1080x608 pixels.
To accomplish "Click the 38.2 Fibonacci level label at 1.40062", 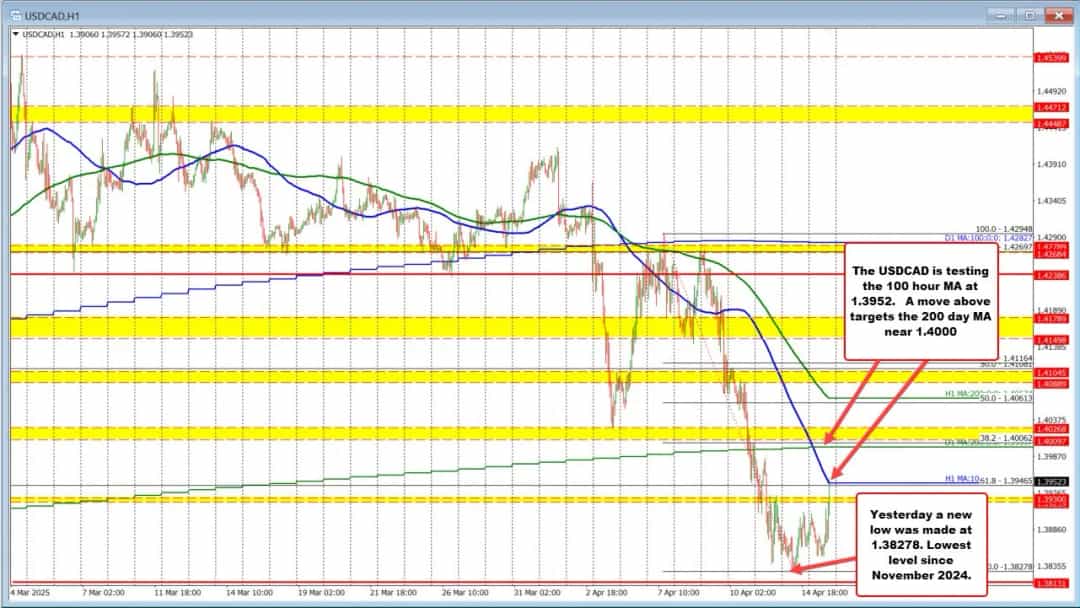I will coord(1005,439).
